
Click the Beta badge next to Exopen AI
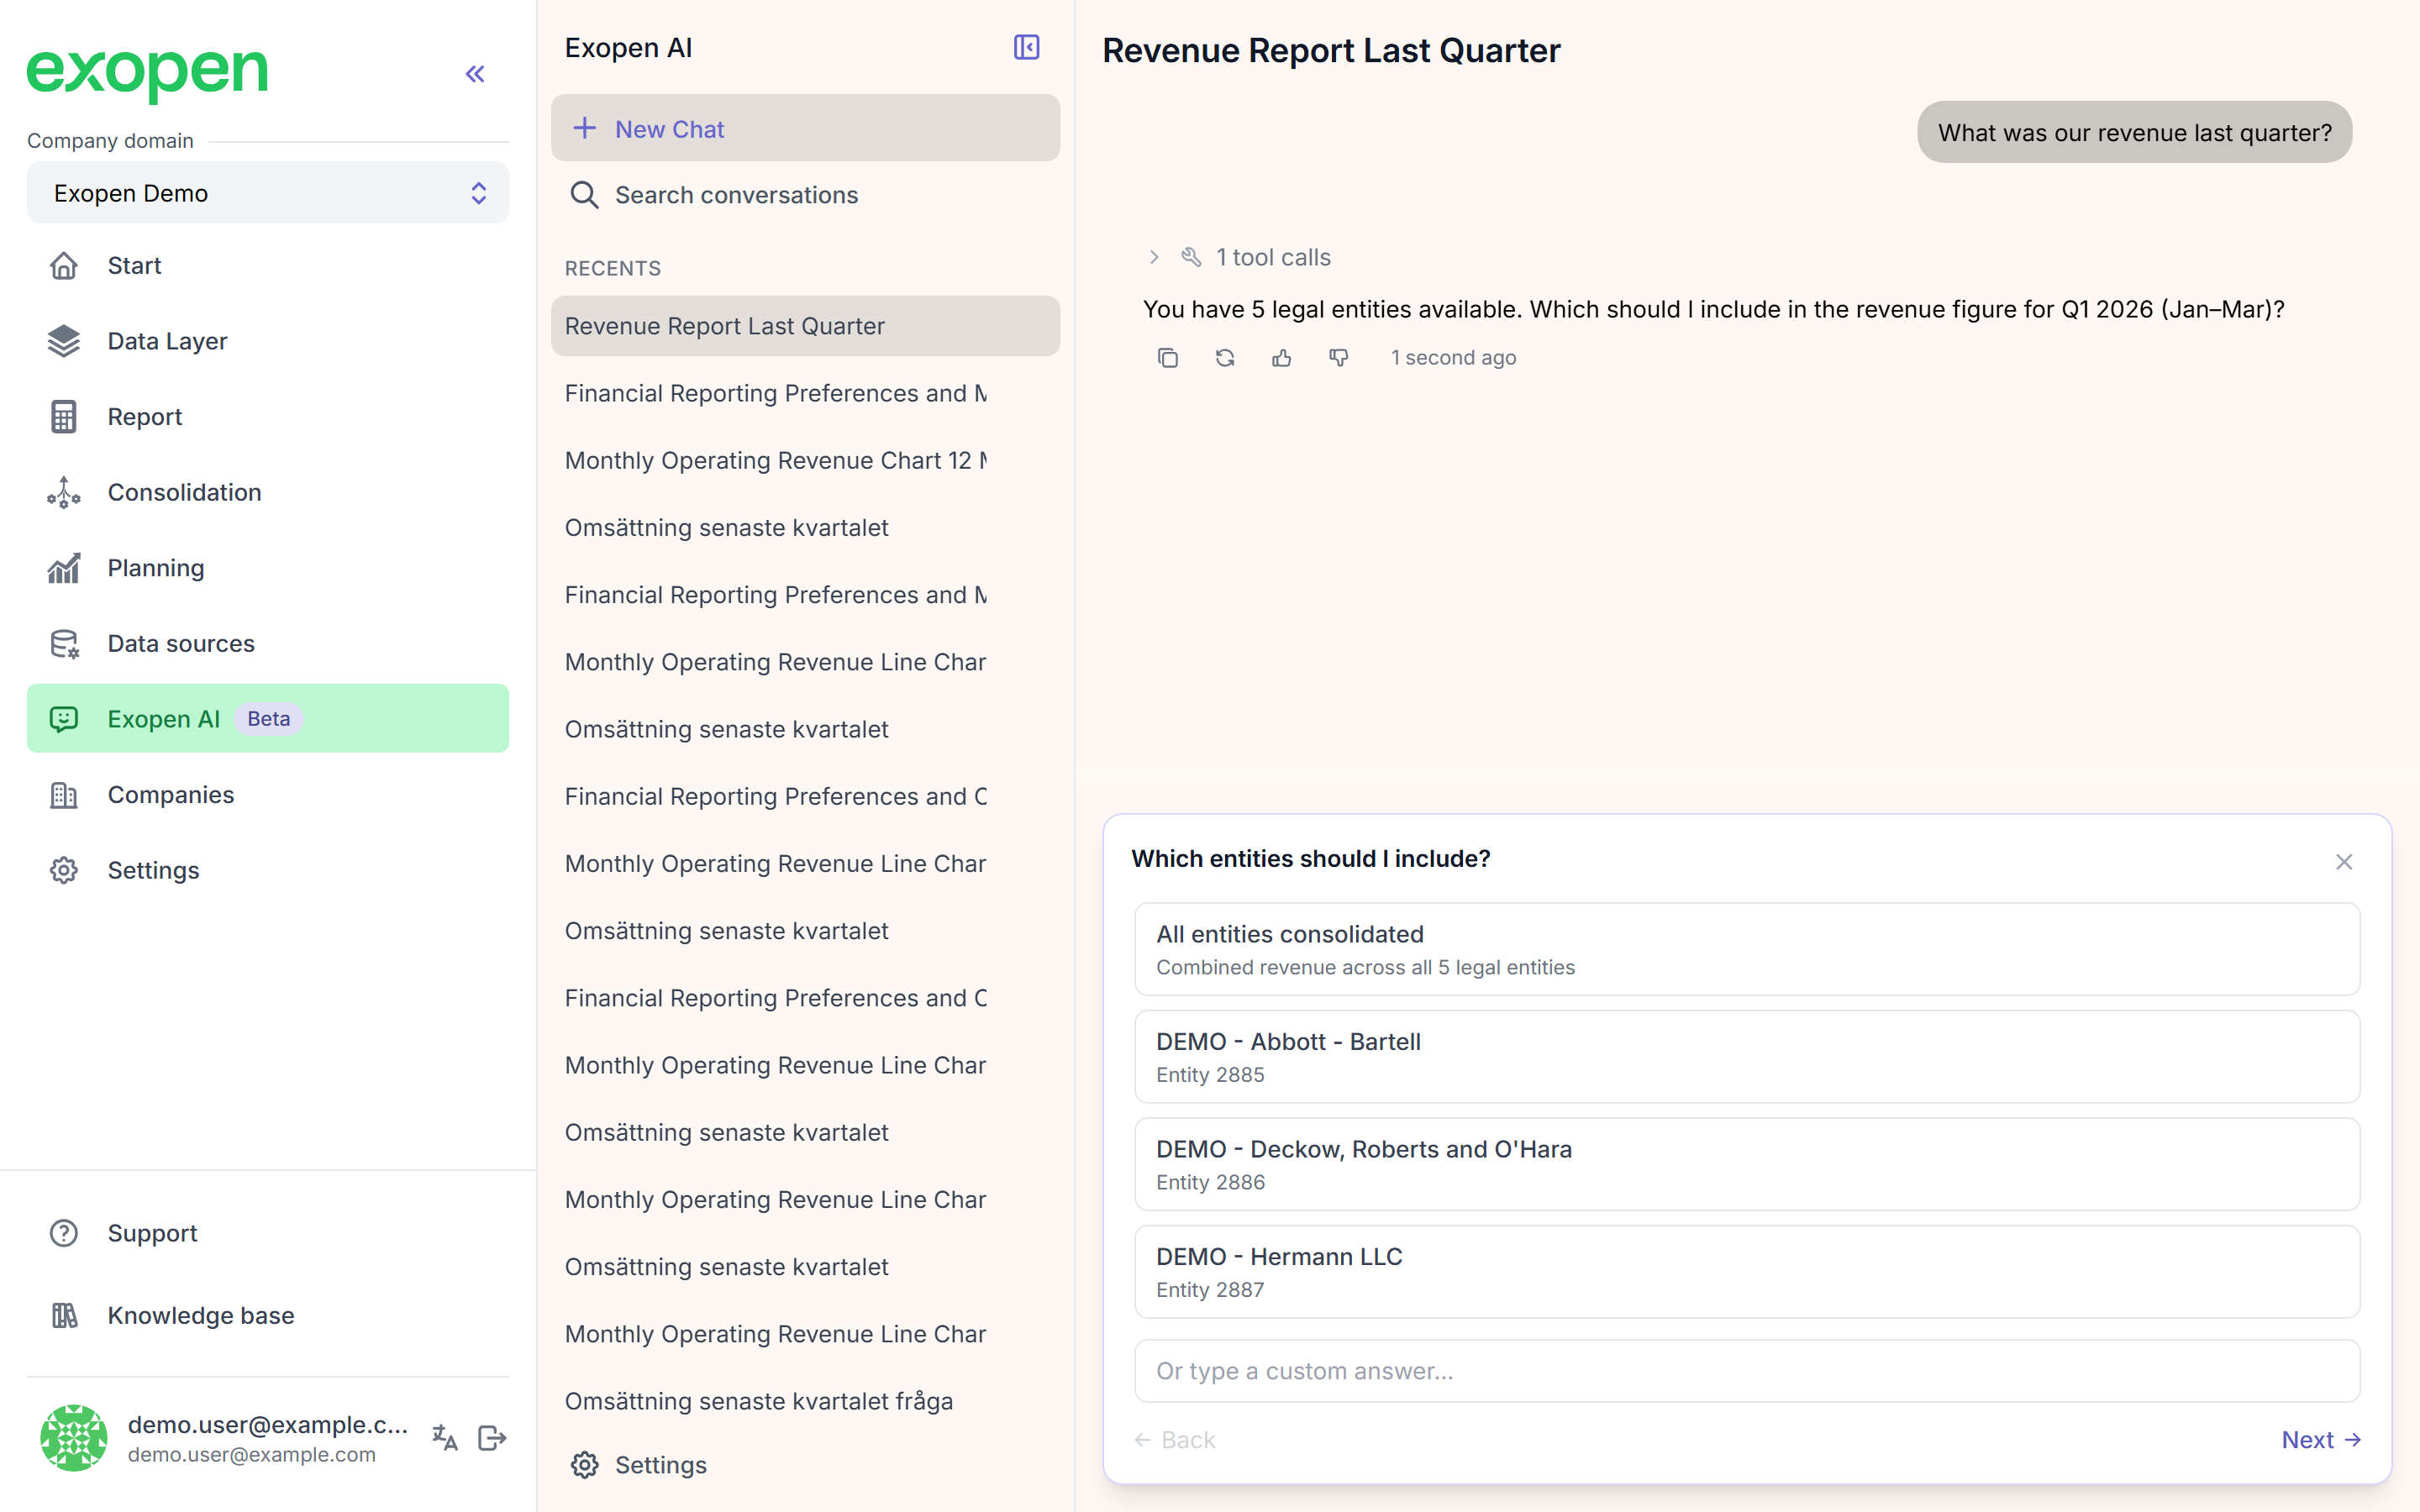tap(268, 719)
